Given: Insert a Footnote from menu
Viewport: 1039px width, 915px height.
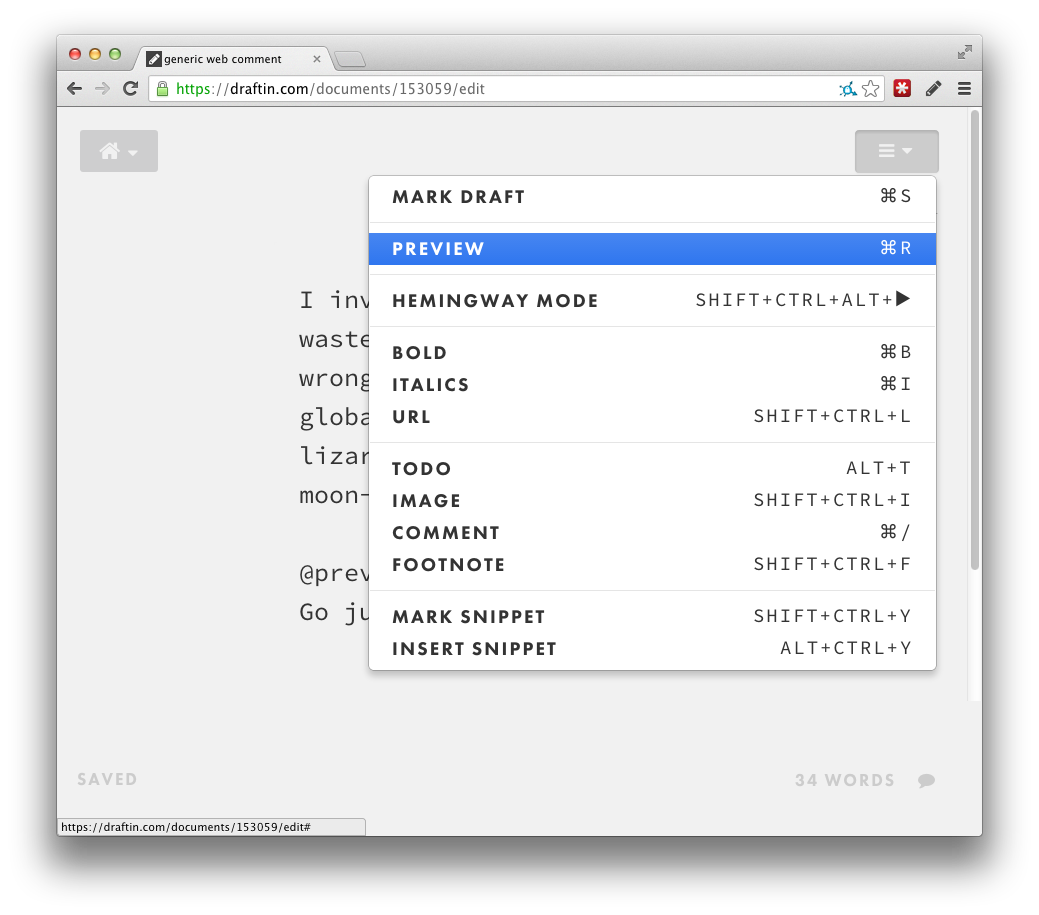Looking at the screenshot, I should [x=652, y=565].
